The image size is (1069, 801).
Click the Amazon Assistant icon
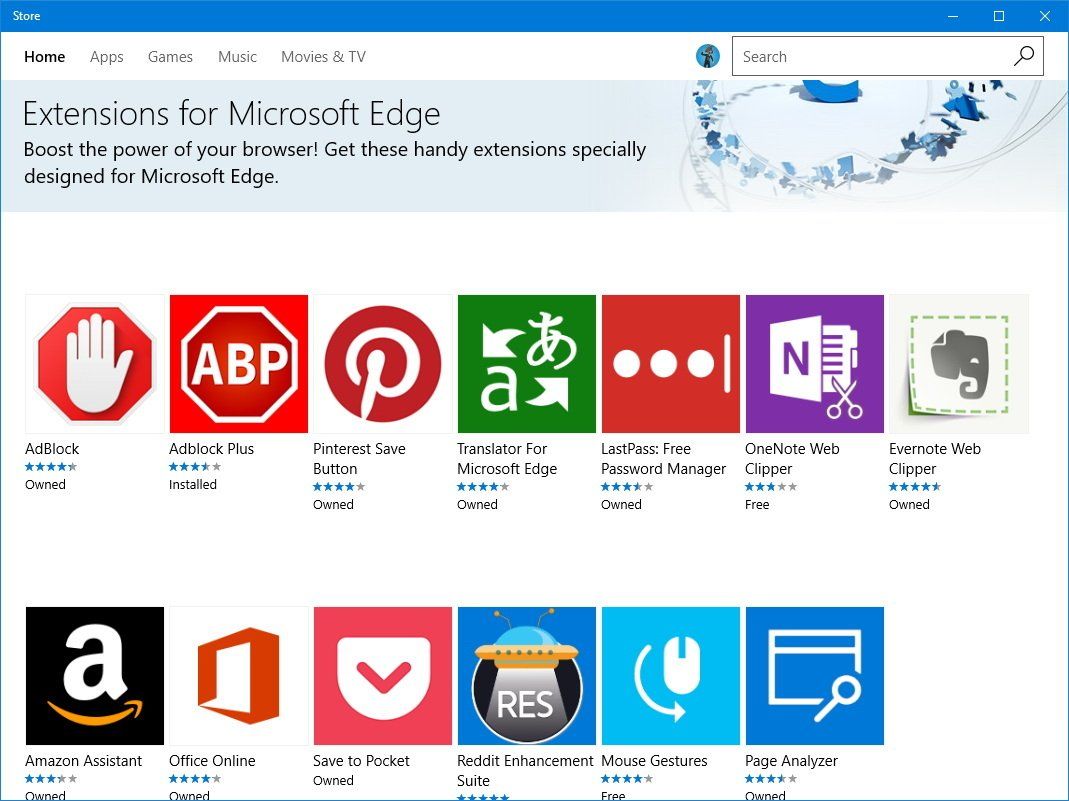(94, 675)
